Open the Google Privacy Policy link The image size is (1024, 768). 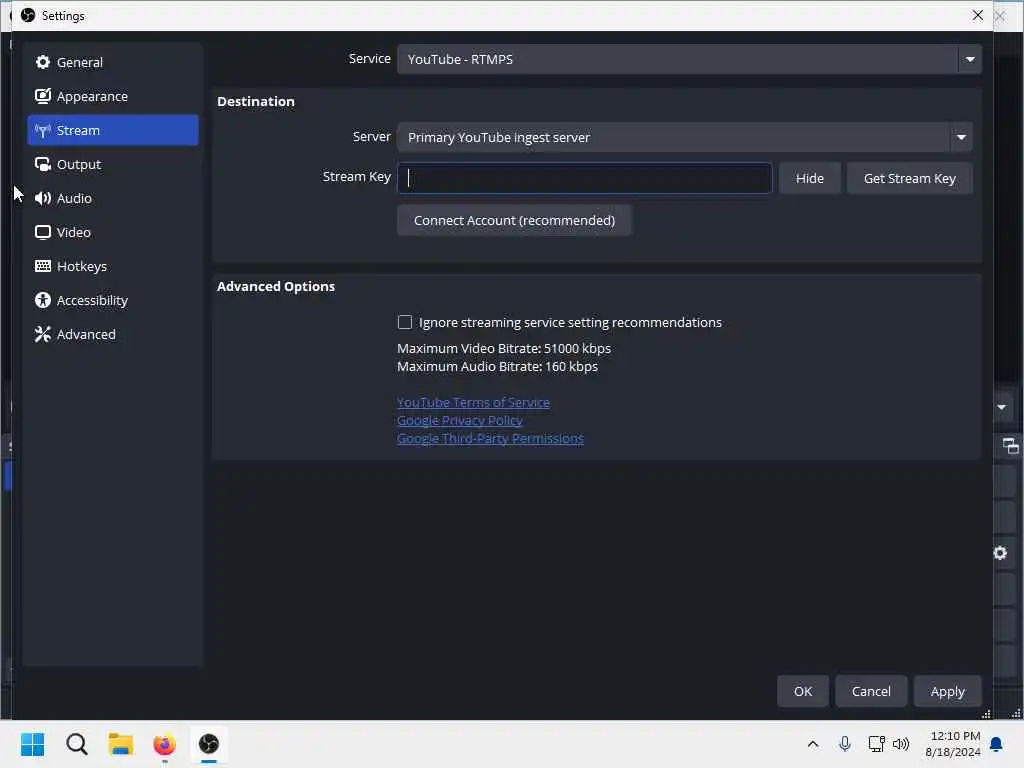[459, 421]
